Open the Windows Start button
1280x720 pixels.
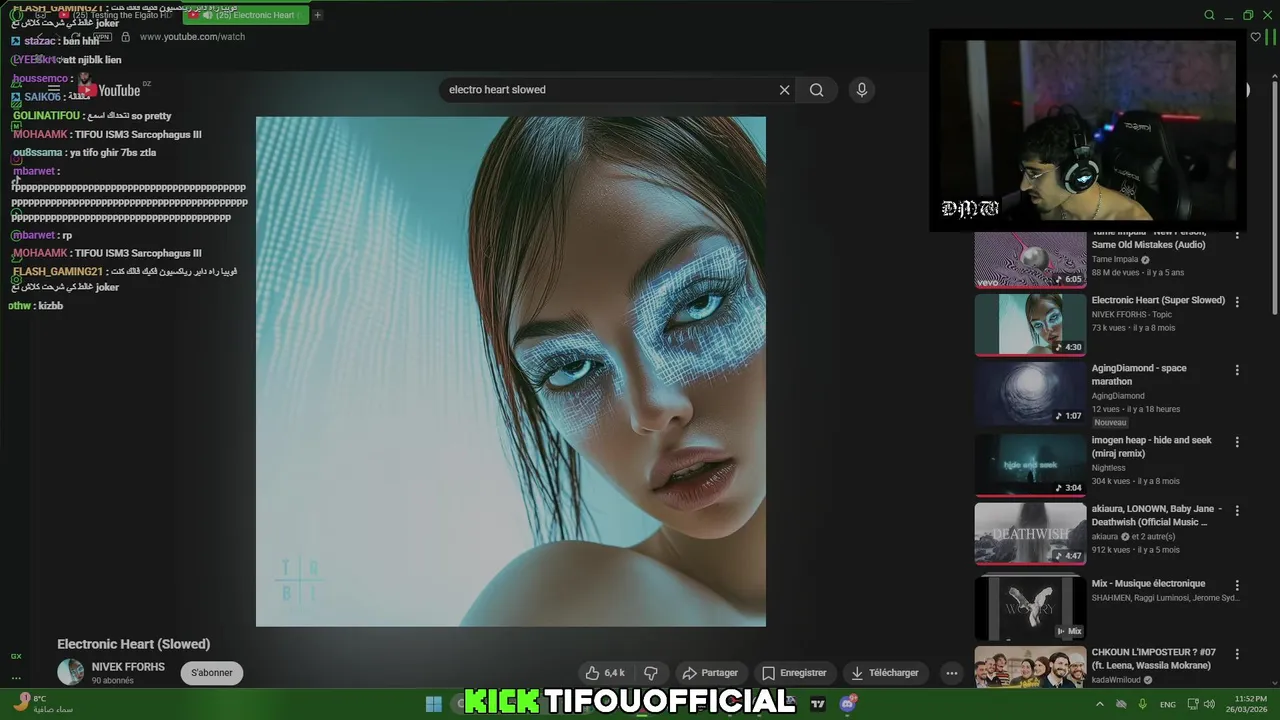tap(434, 704)
